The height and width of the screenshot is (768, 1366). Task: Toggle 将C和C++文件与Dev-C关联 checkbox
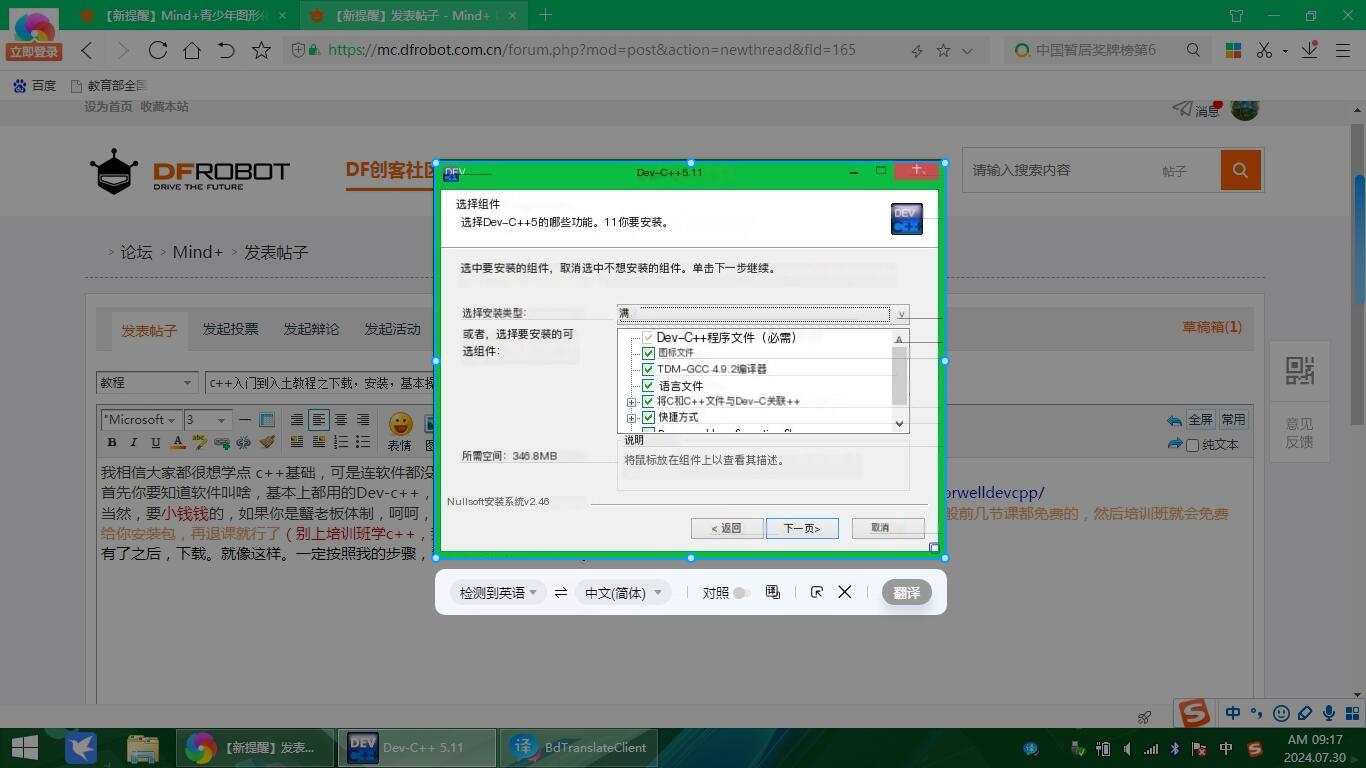pyautogui.click(x=648, y=401)
